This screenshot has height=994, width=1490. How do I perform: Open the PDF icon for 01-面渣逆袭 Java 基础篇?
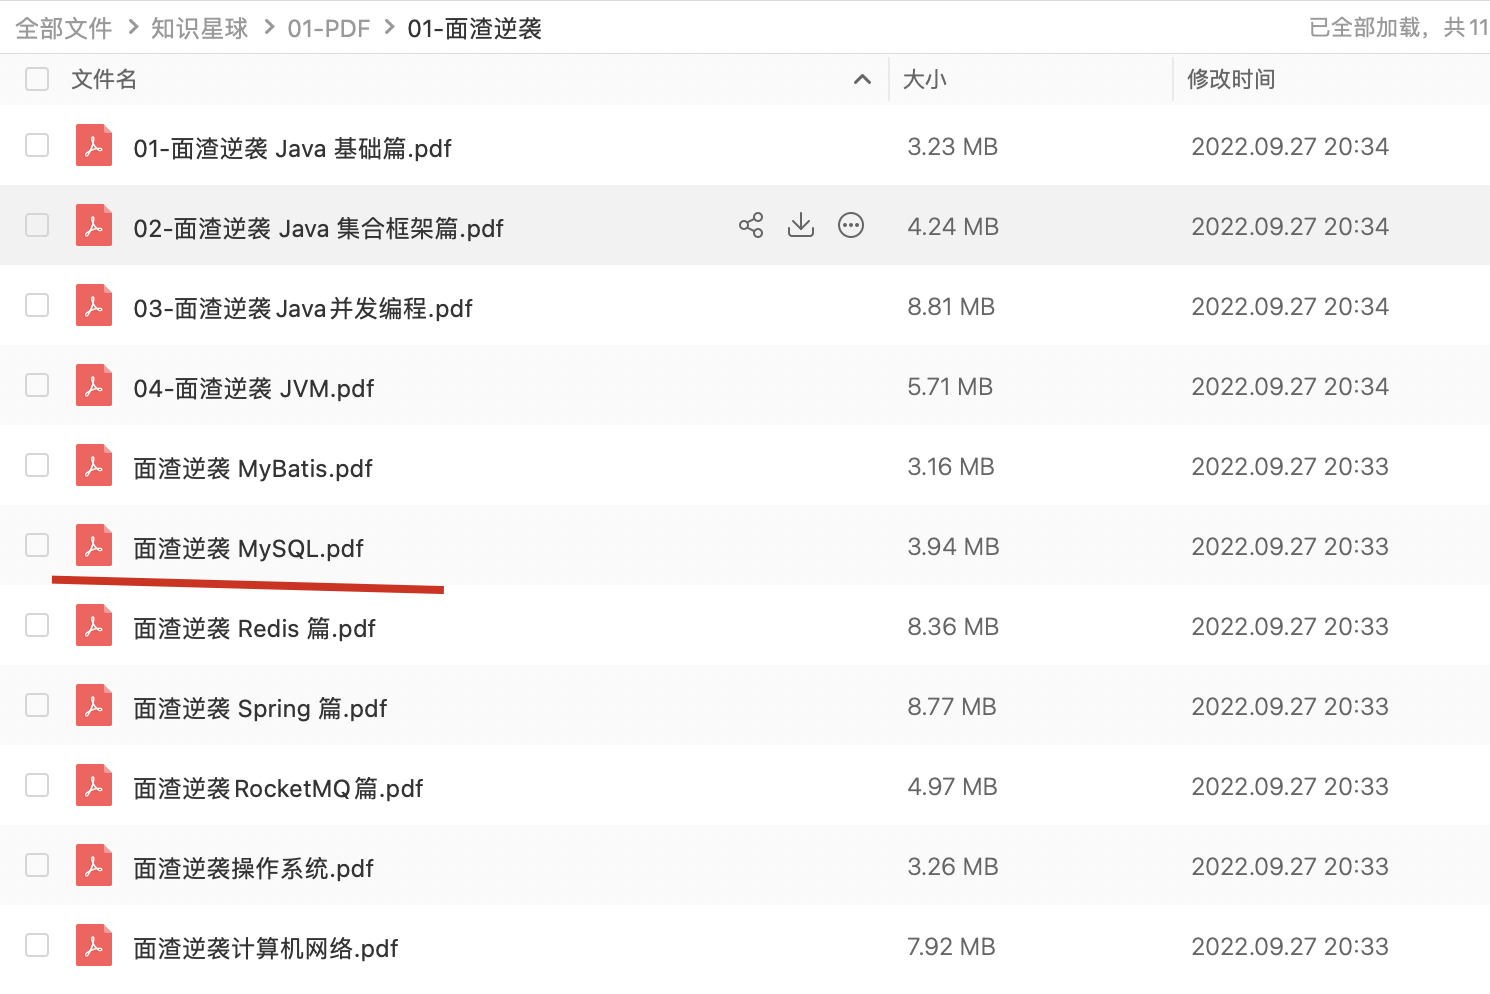[x=93, y=145]
